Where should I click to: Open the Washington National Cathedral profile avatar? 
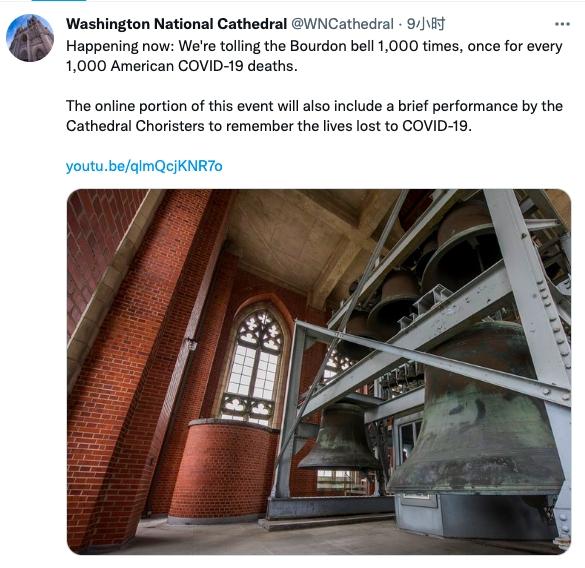[30, 38]
